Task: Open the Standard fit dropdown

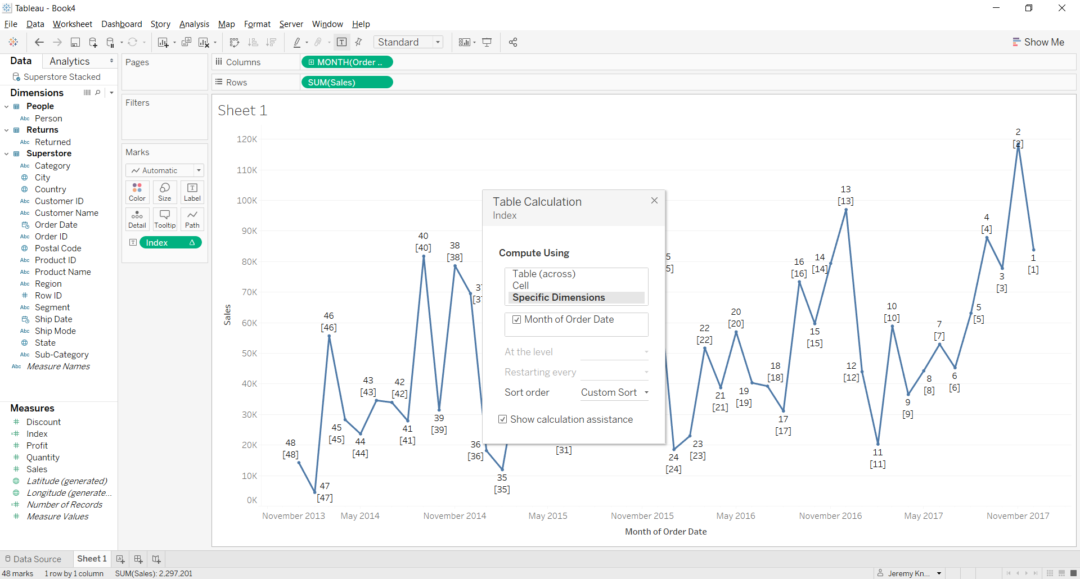Action: point(434,42)
